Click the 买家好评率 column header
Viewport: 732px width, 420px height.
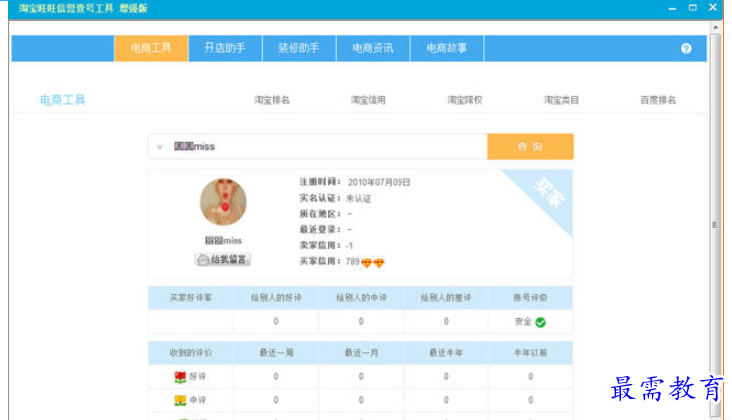click(191, 298)
